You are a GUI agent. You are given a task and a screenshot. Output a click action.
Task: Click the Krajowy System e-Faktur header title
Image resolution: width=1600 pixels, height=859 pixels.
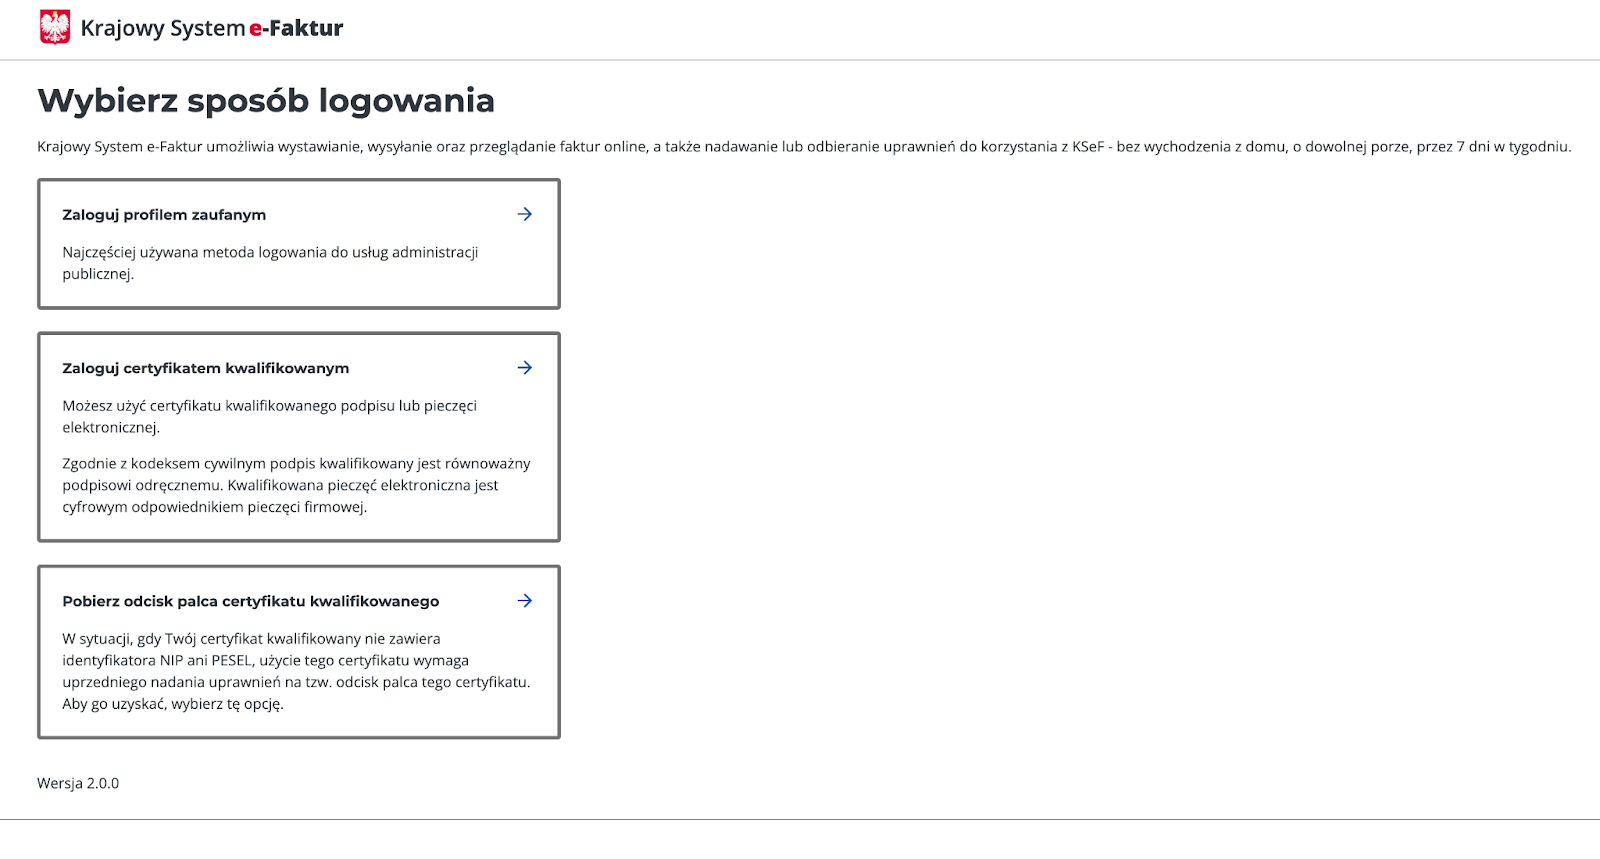[x=212, y=28]
